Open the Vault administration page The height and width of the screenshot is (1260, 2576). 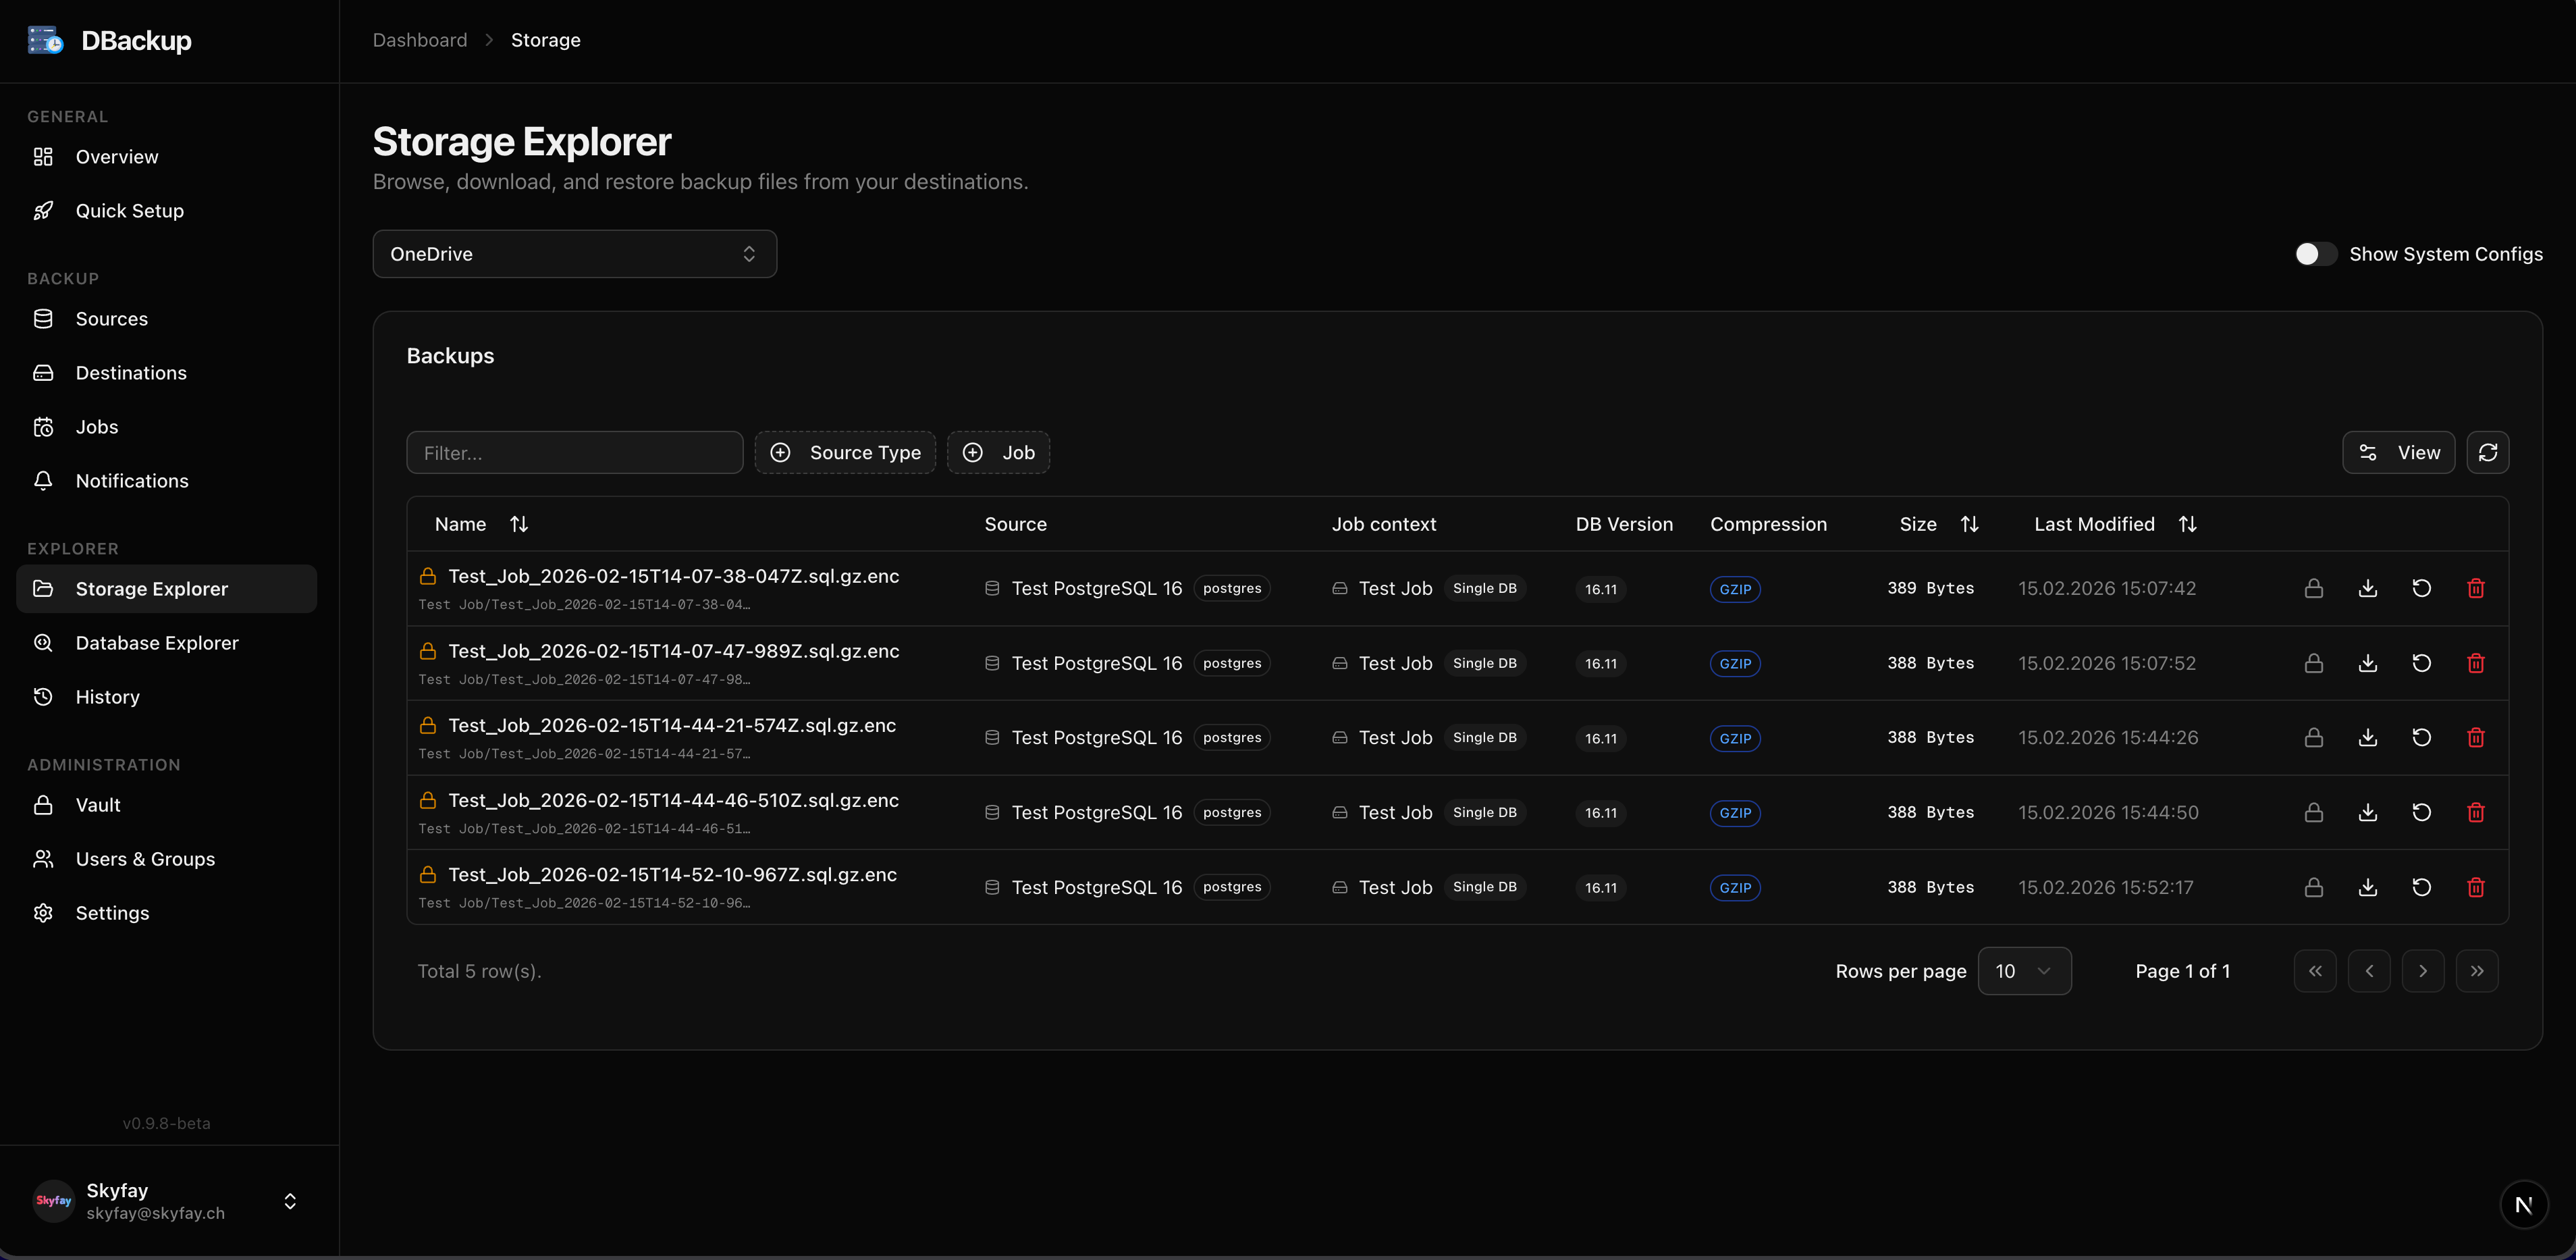(99, 804)
